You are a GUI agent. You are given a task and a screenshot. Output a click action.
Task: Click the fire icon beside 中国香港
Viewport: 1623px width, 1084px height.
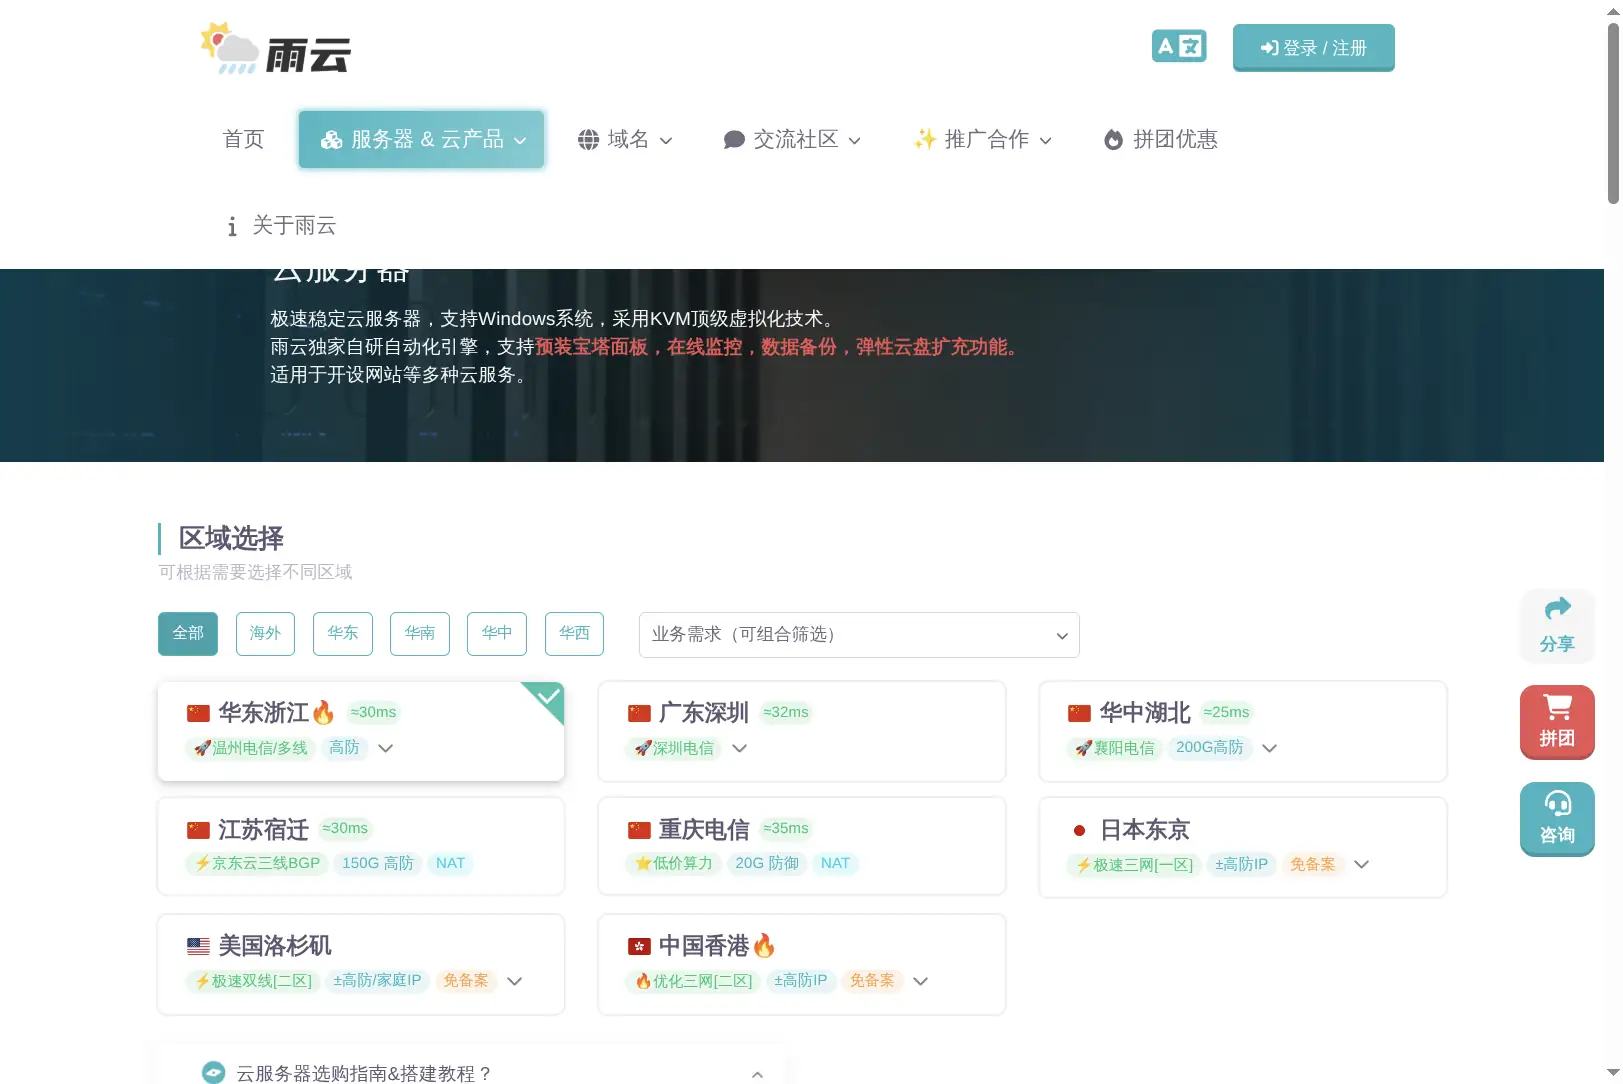[x=764, y=945]
